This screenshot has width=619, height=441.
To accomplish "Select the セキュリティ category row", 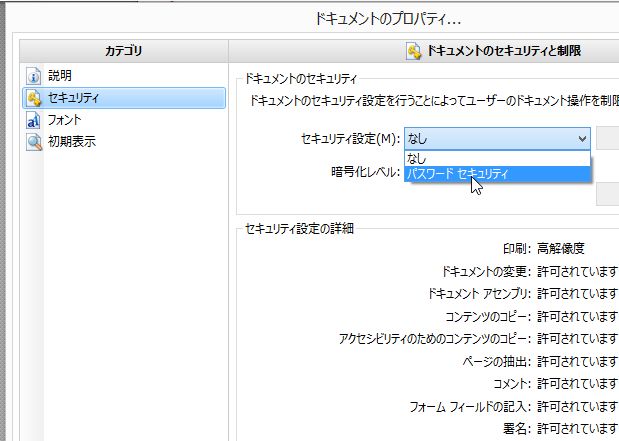I will 124,98.
